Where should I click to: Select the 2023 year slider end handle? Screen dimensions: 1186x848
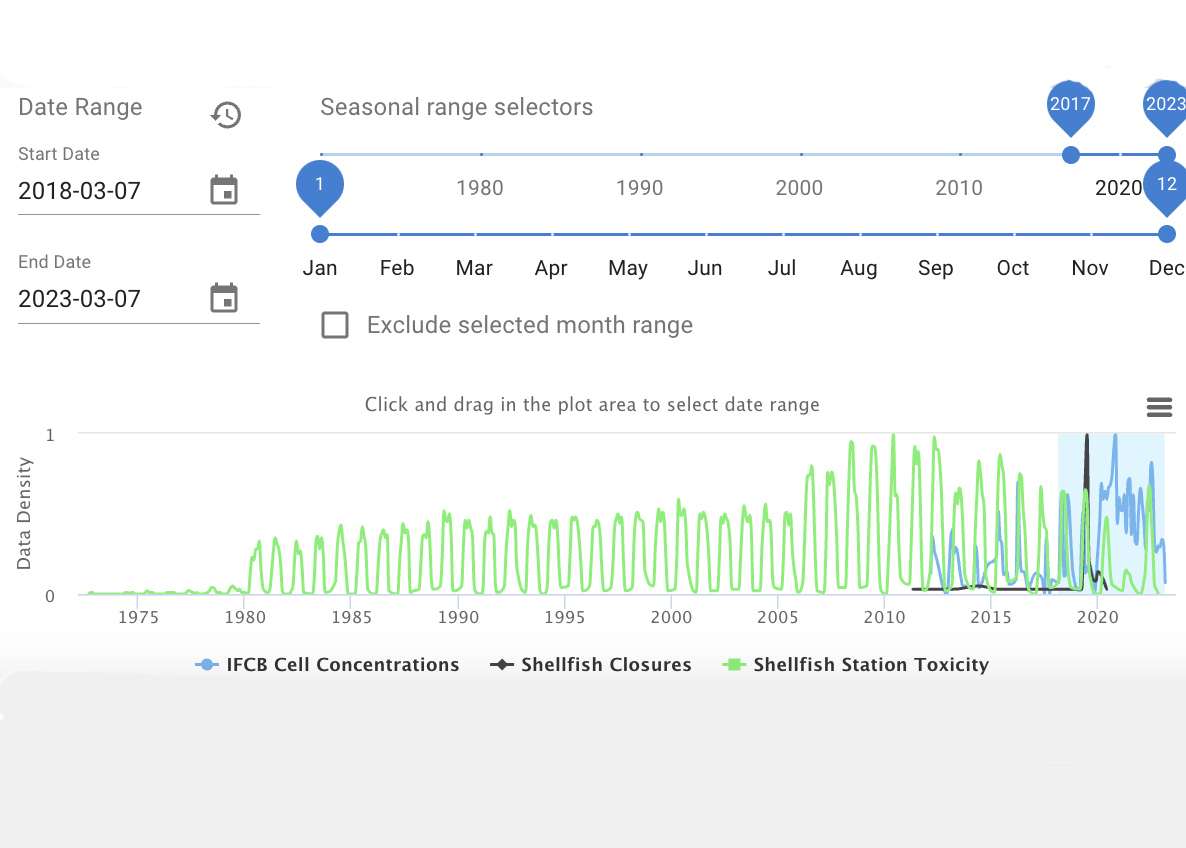click(1166, 154)
